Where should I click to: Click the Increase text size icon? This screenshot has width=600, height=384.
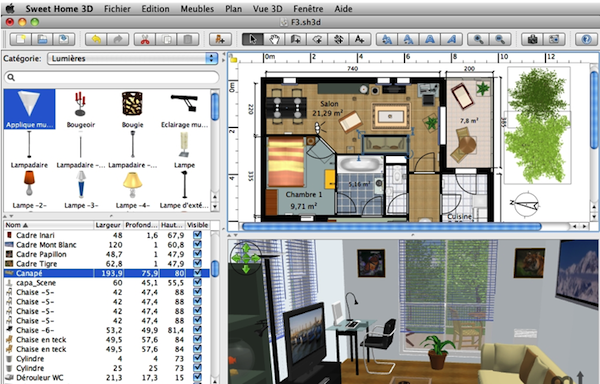[x=387, y=39]
